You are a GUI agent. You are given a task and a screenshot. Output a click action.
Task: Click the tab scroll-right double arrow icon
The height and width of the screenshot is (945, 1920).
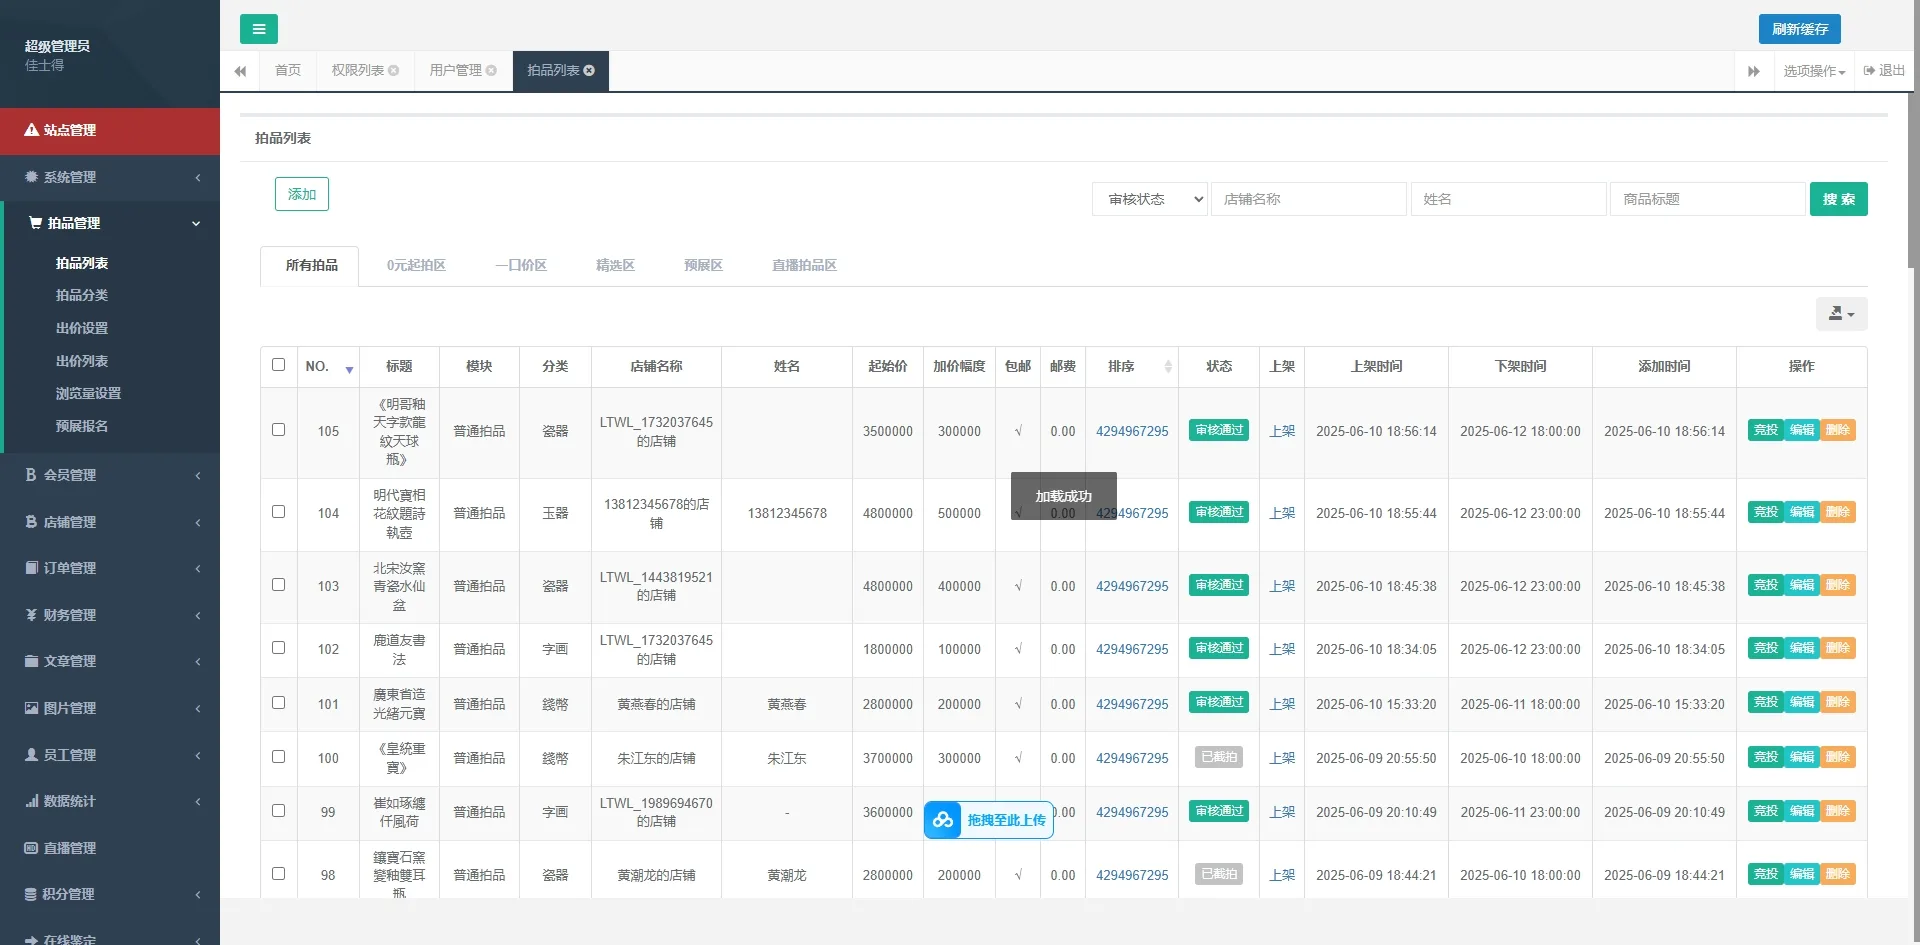click(1753, 71)
